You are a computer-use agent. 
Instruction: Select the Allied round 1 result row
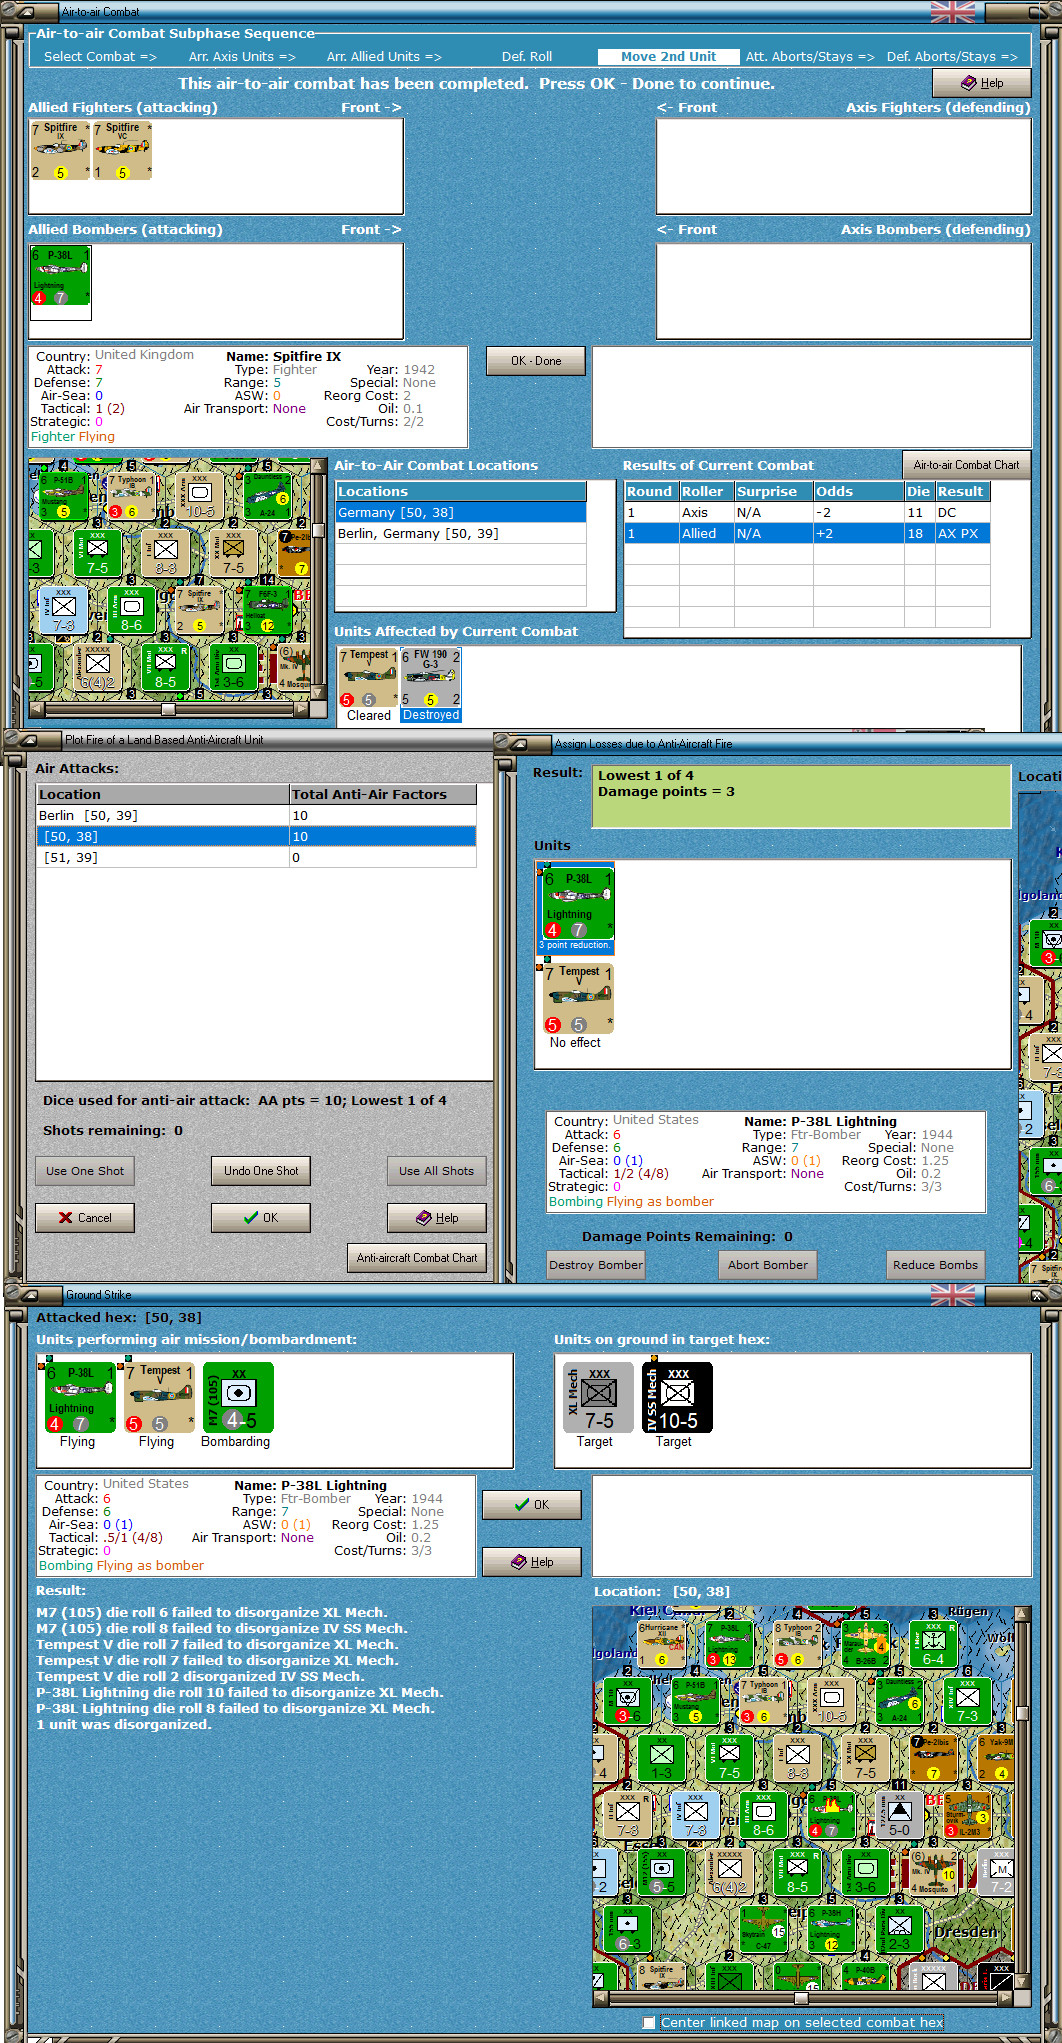coord(807,533)
